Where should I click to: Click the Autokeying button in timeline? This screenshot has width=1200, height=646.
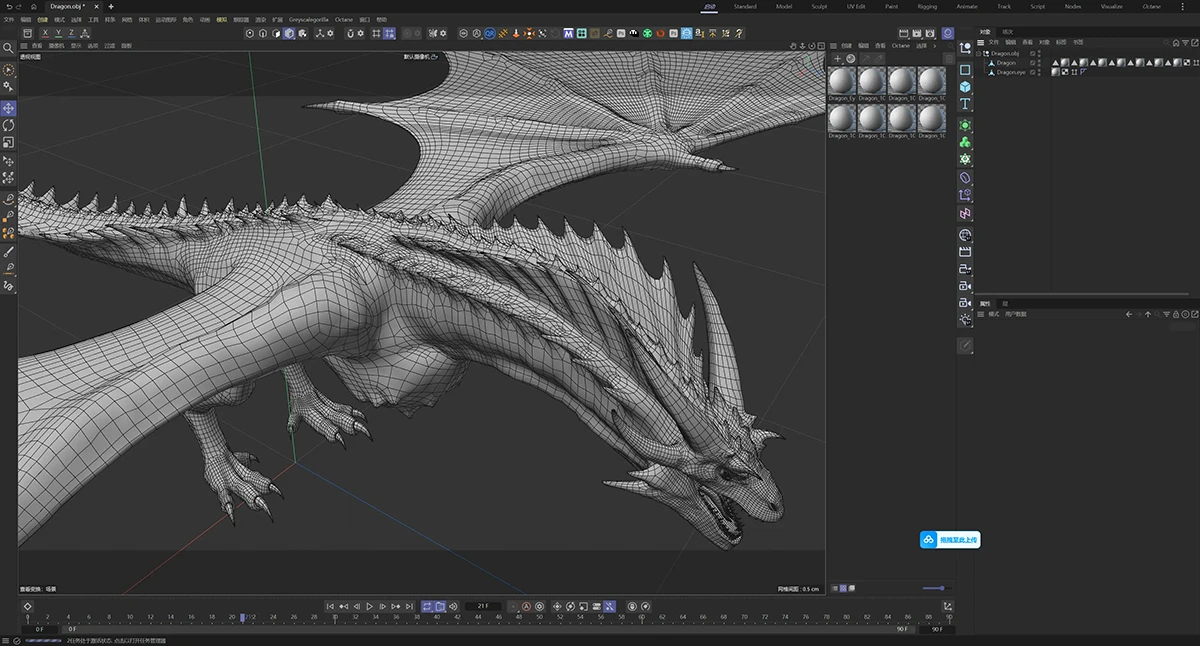[526, 606]
